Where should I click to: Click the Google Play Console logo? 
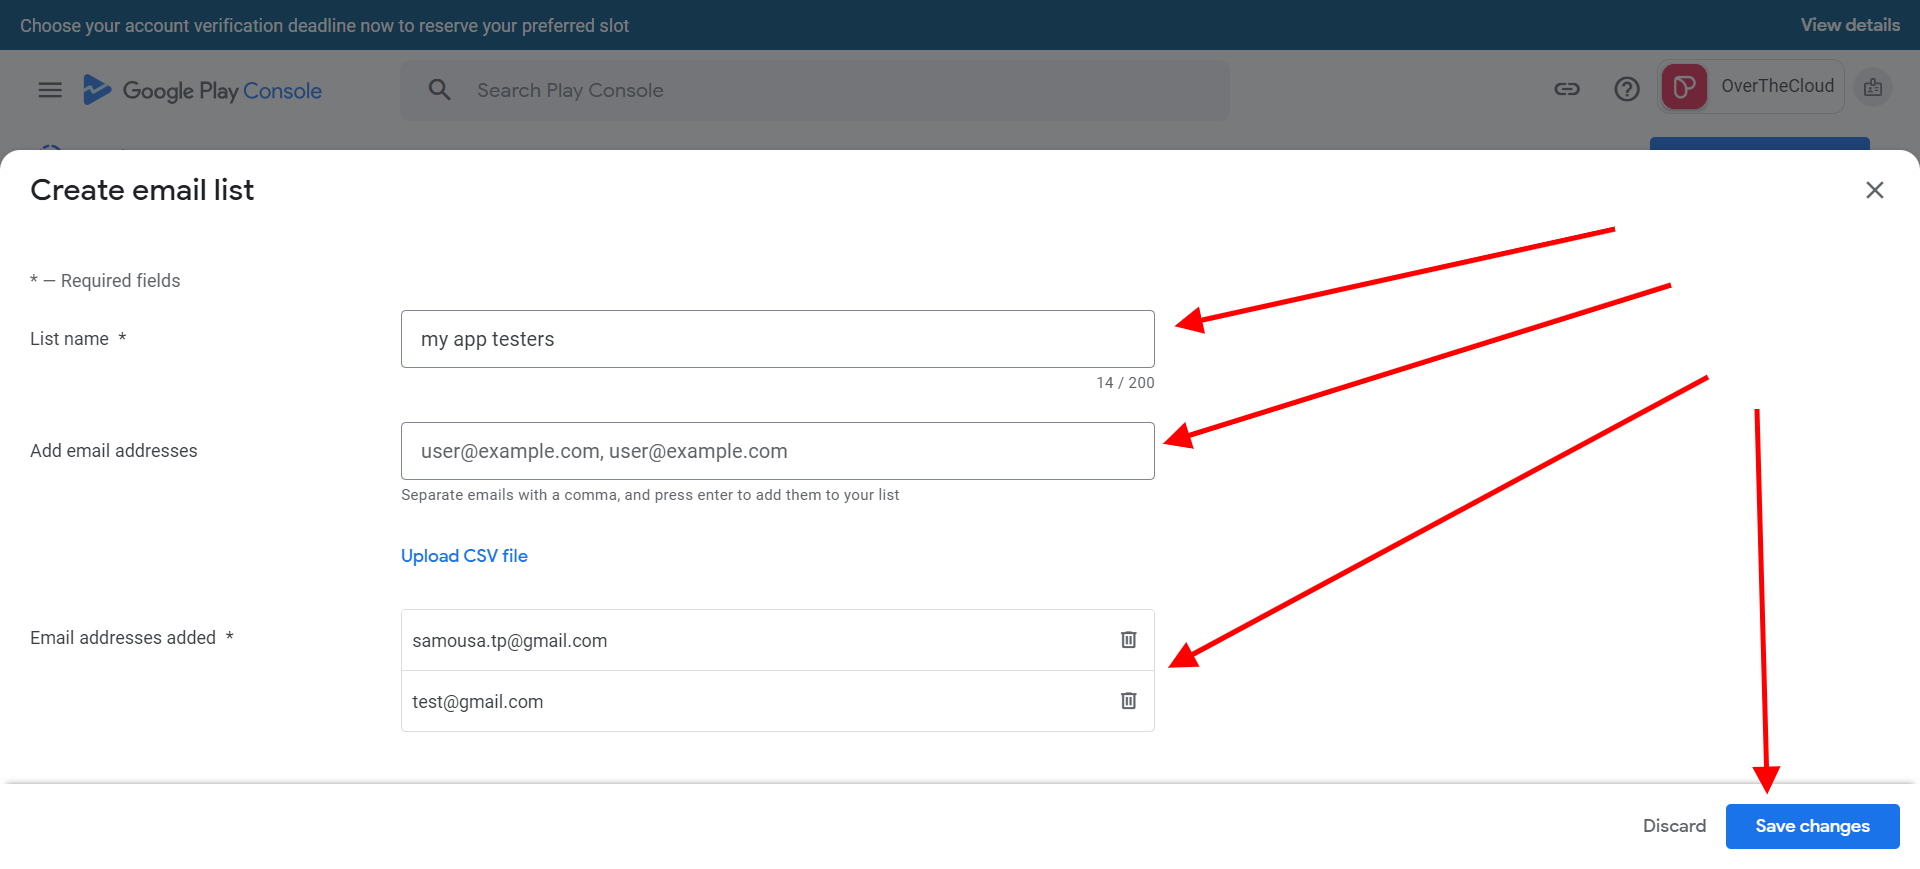pyautogui.click(x=203, y=90)
